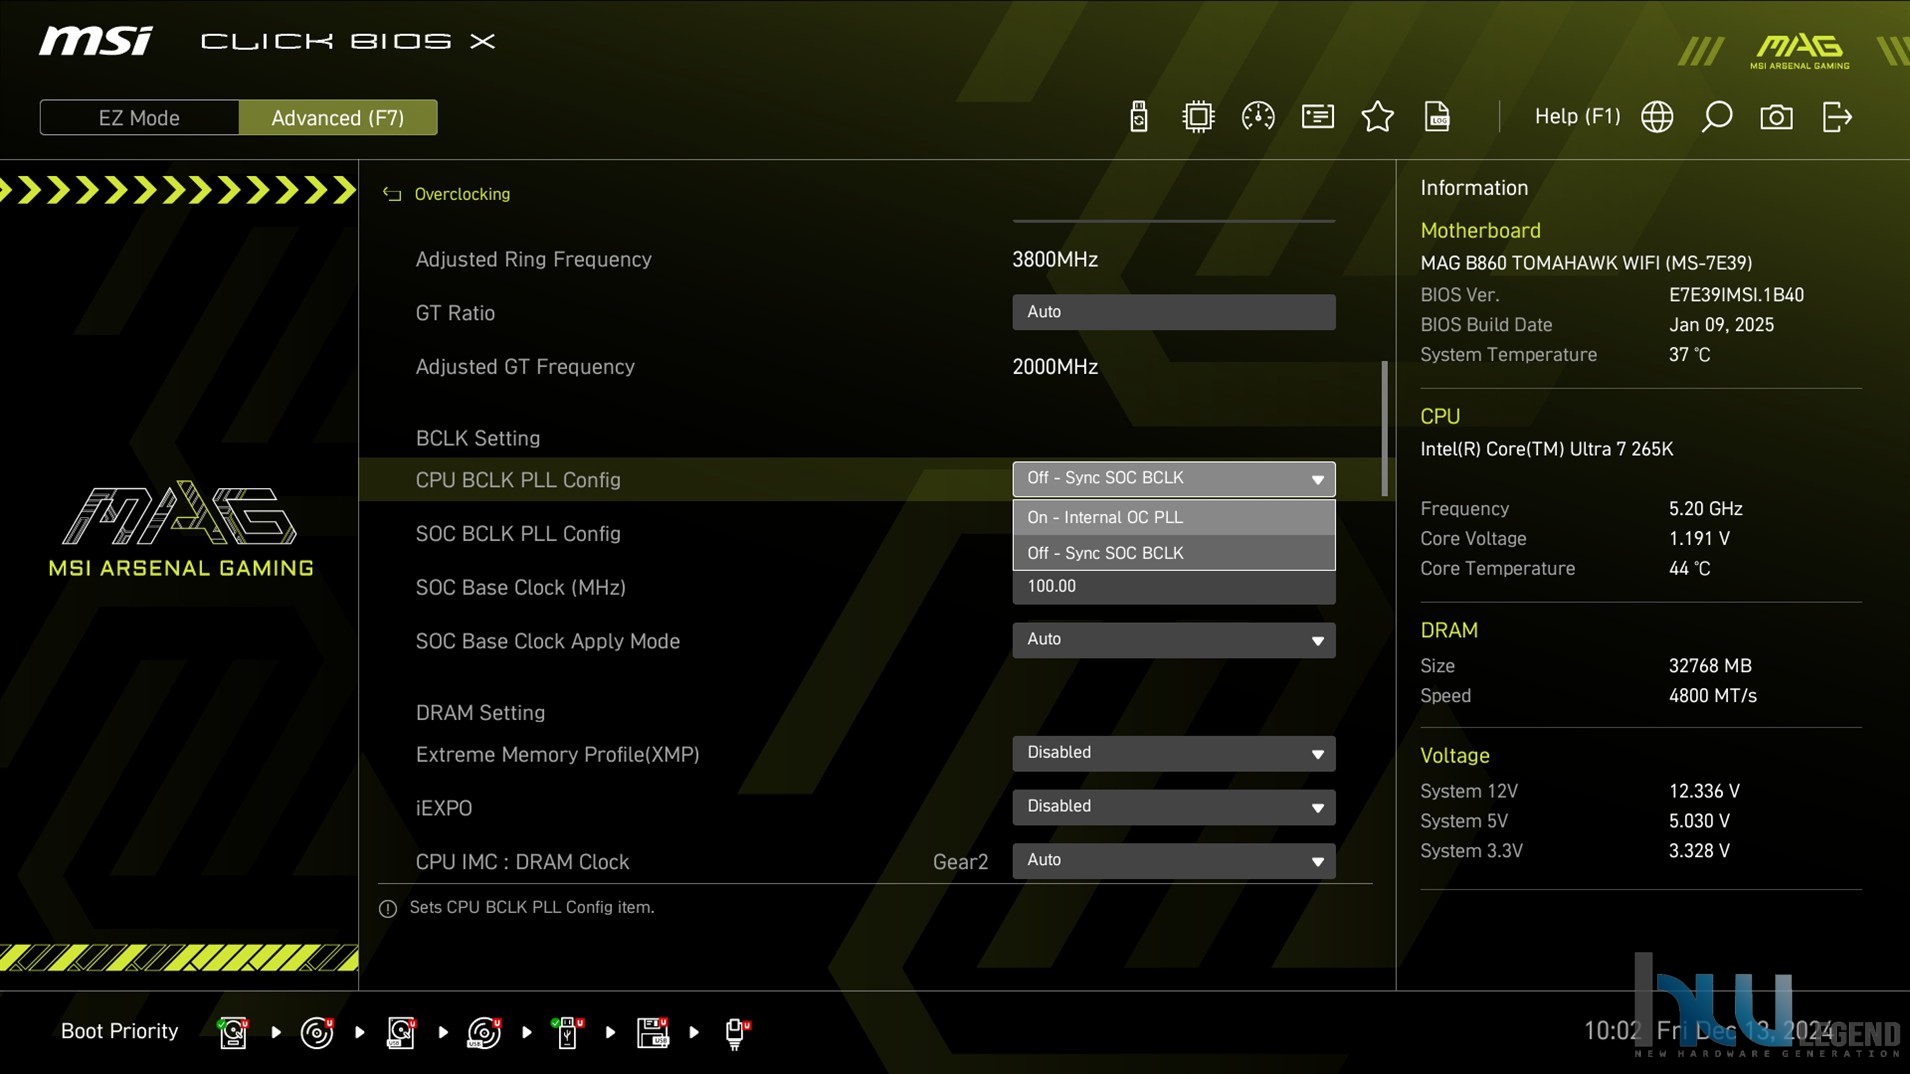Select USB key boot device icon
Image resolution: width=1910 pixels, height=1074 pixels.
(567, 1032)
